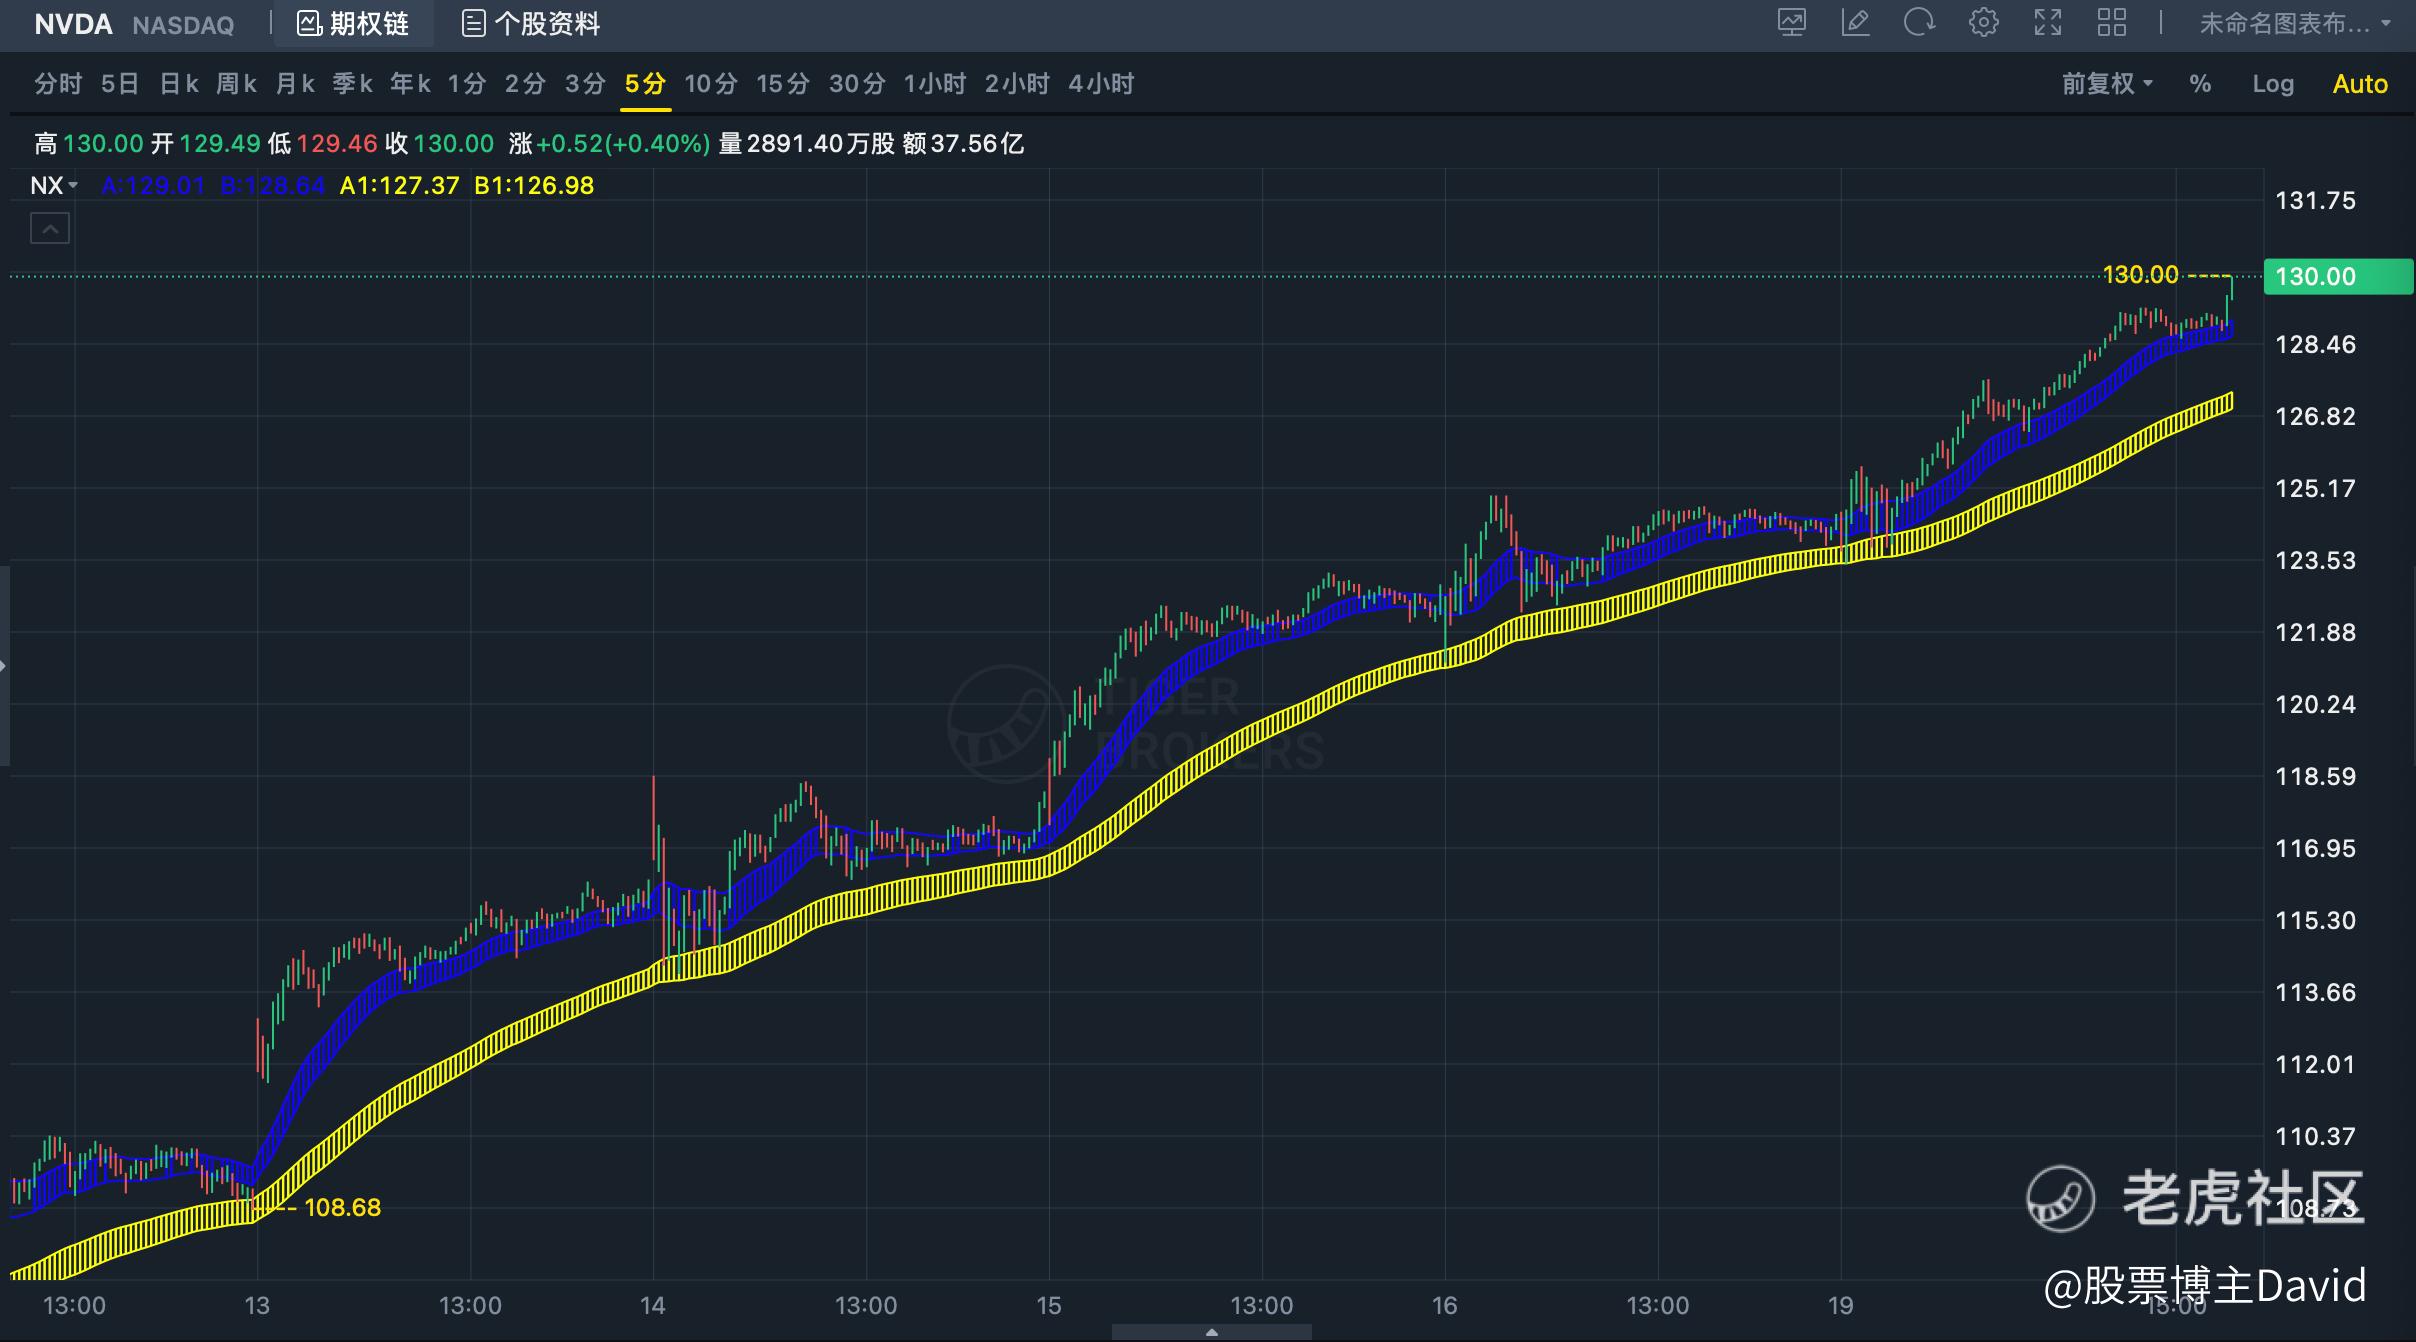Viewport: 2416px width, 1342px height.
Task: Select 15分 interval
Action: click(x=783, y=84)
